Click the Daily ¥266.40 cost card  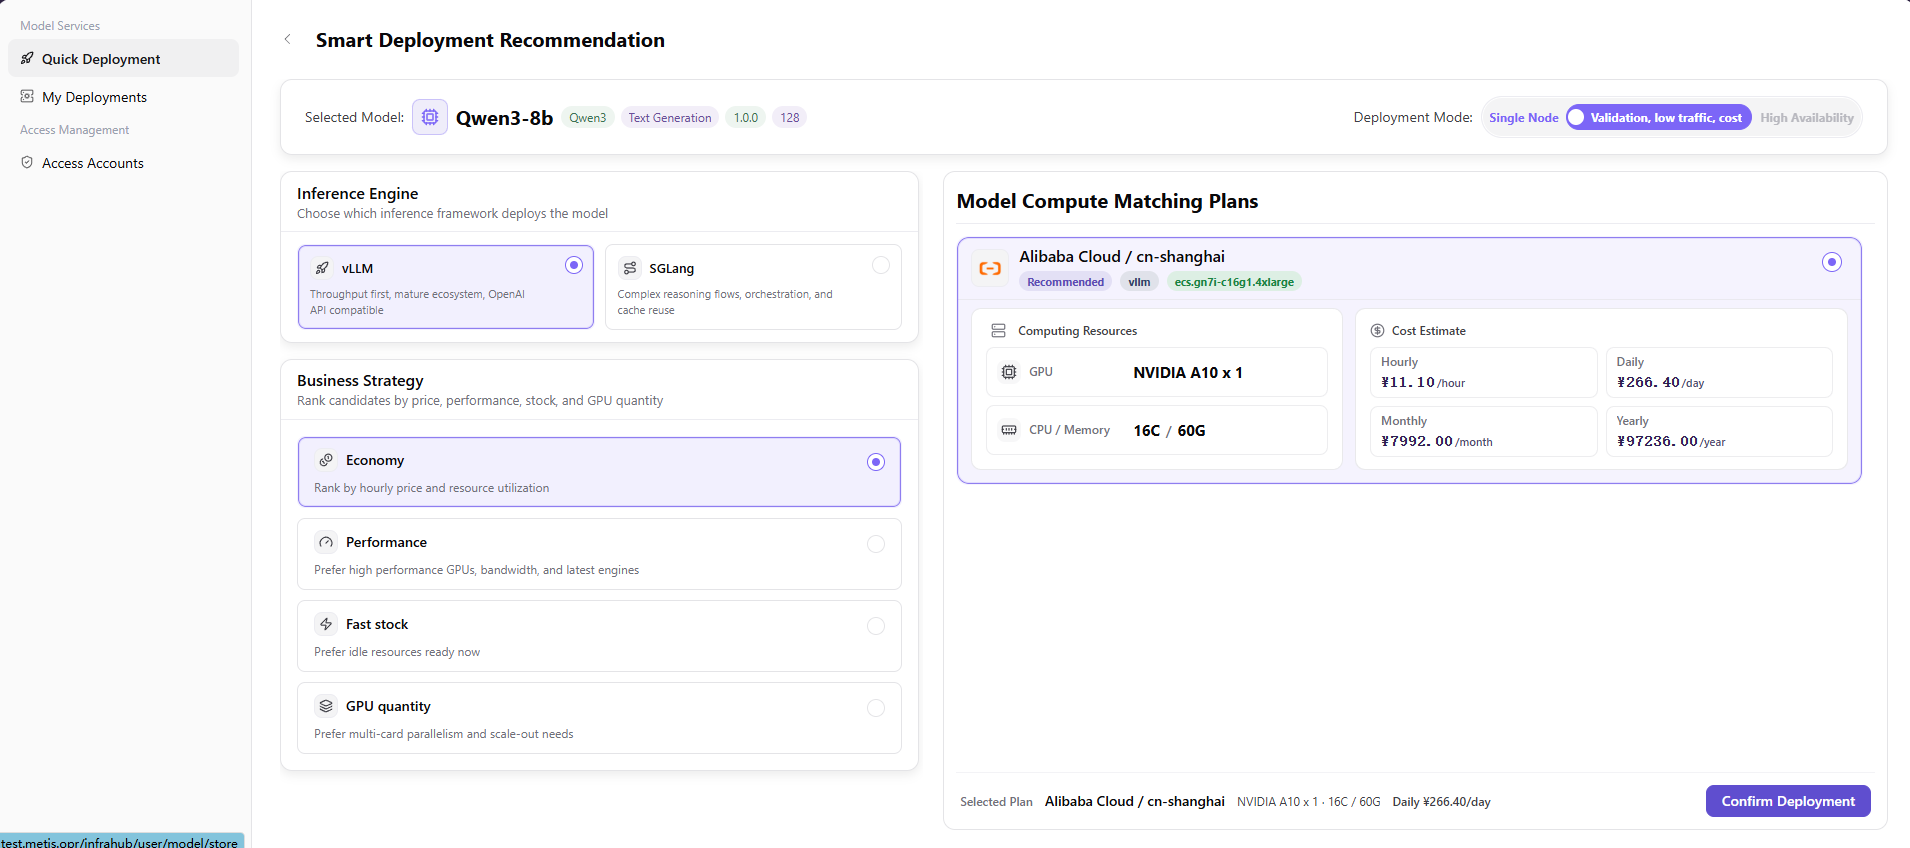point(1719,372)
